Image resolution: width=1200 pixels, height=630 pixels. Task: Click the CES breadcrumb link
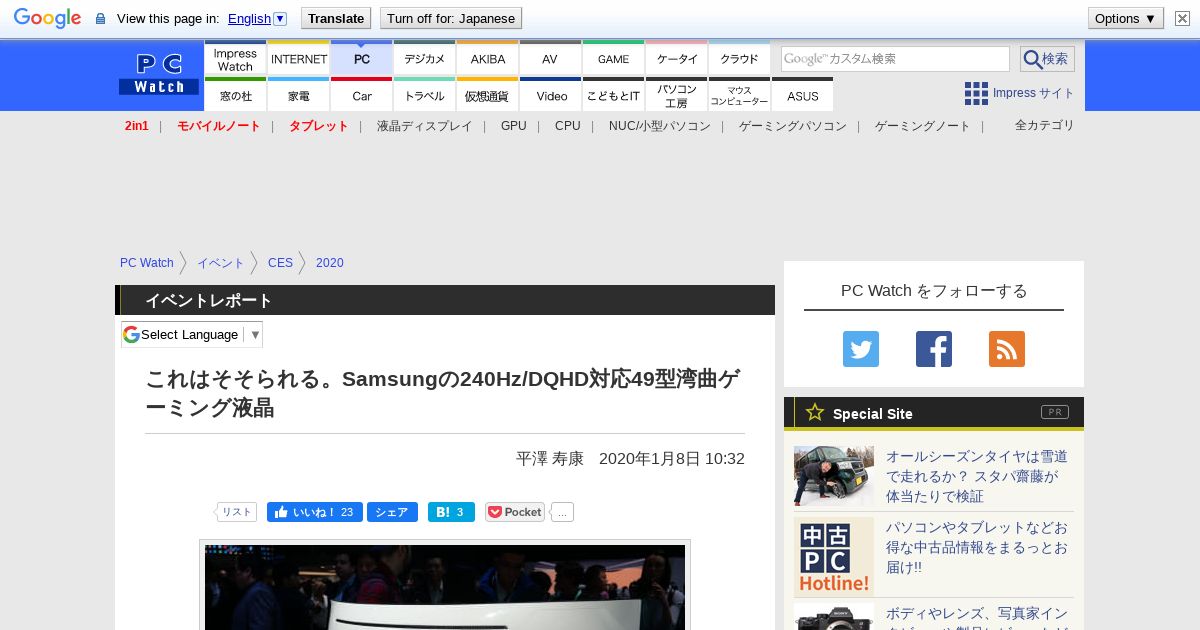coord(281,263)
